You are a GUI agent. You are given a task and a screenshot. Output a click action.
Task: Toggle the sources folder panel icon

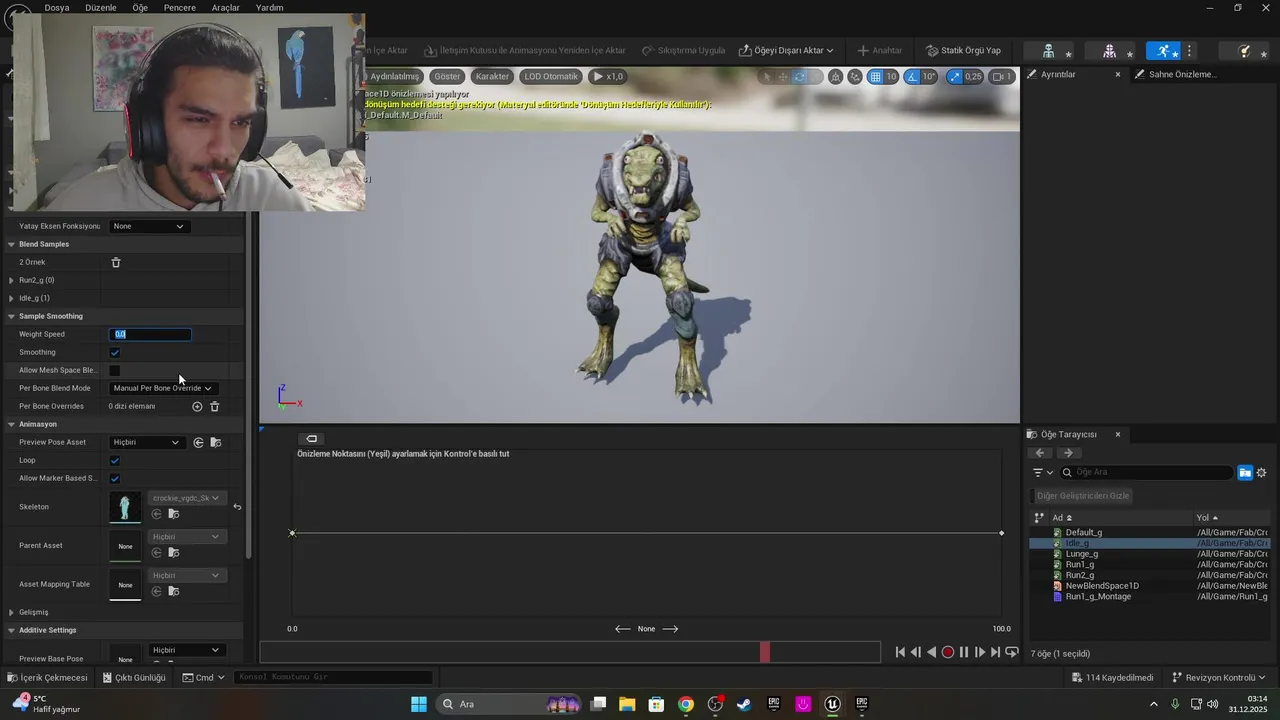1245,472
